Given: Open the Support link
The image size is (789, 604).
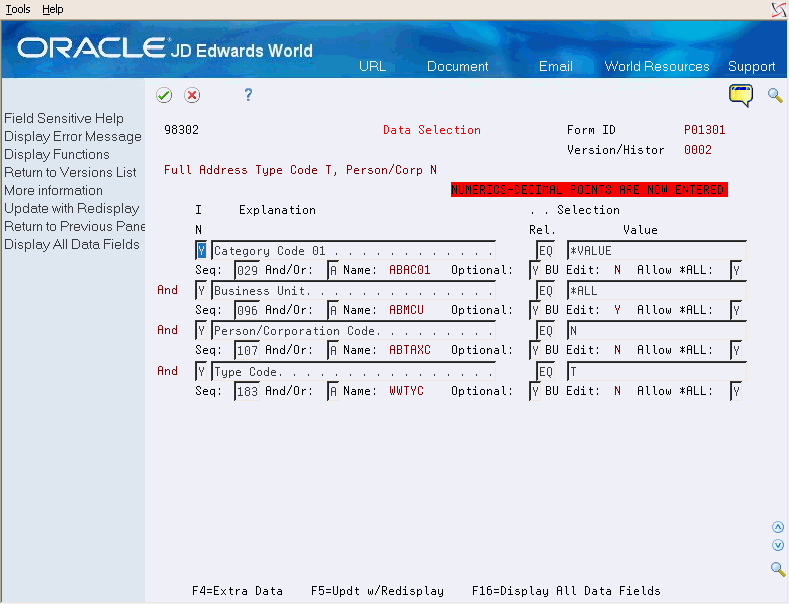Looking at the screenshot, I should coord(751,66).
